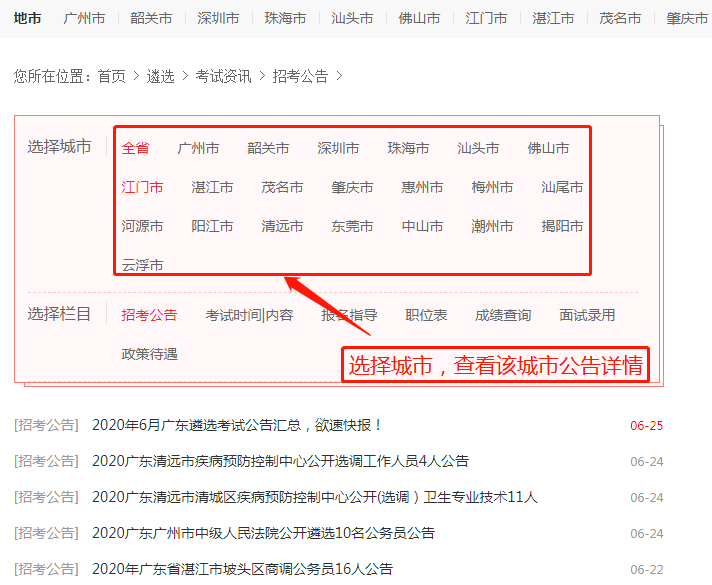Click the 选择栏目 label

tap(59, 314)
